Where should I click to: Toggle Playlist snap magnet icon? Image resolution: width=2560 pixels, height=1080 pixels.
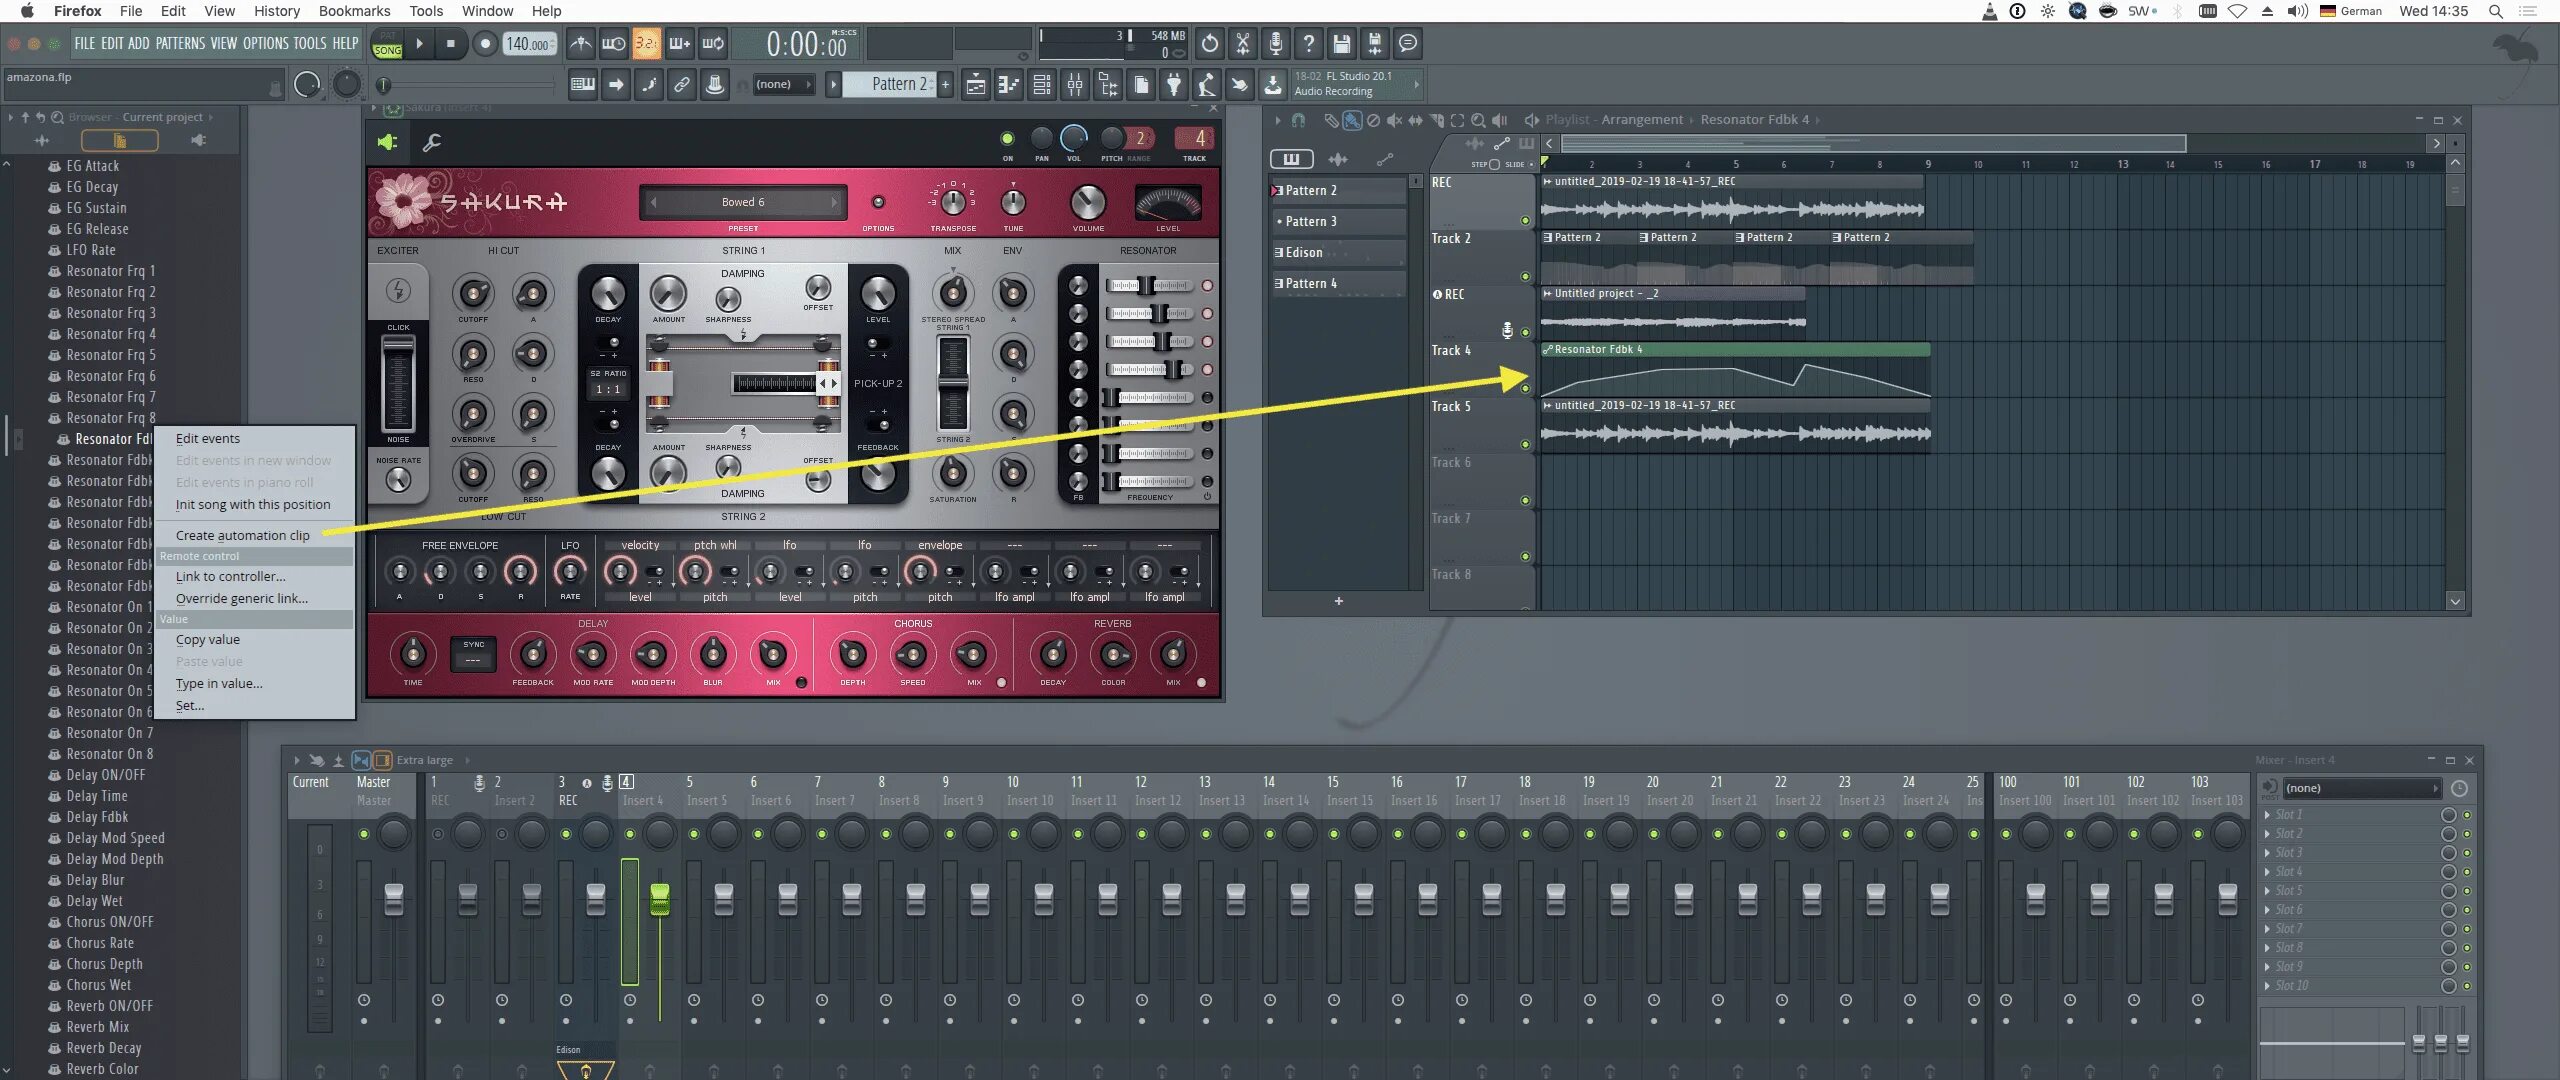(x=1298, y=120)
